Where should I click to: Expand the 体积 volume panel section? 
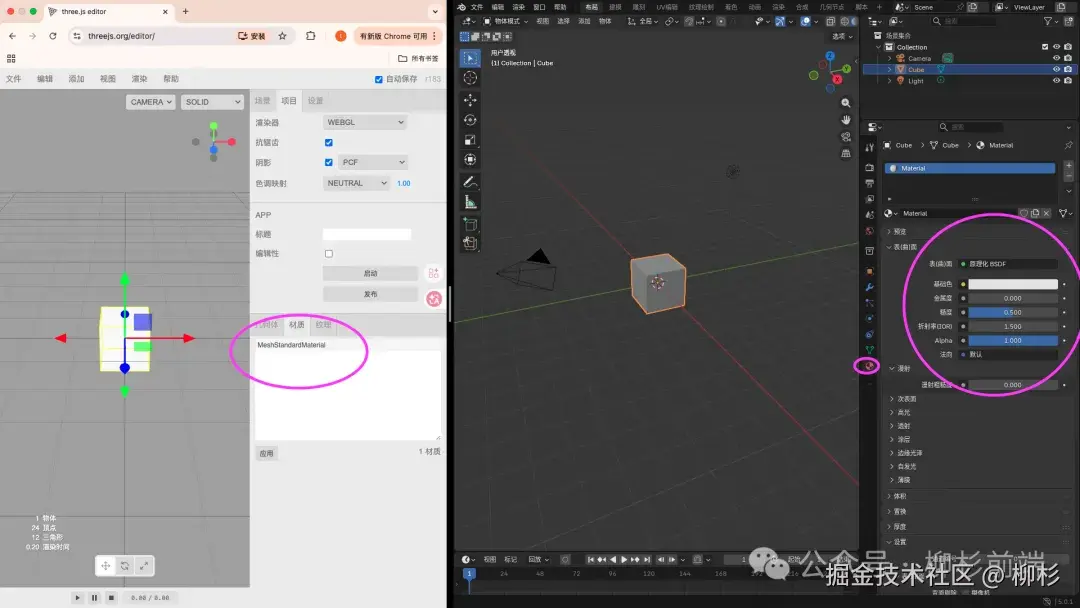coord(899,496)
